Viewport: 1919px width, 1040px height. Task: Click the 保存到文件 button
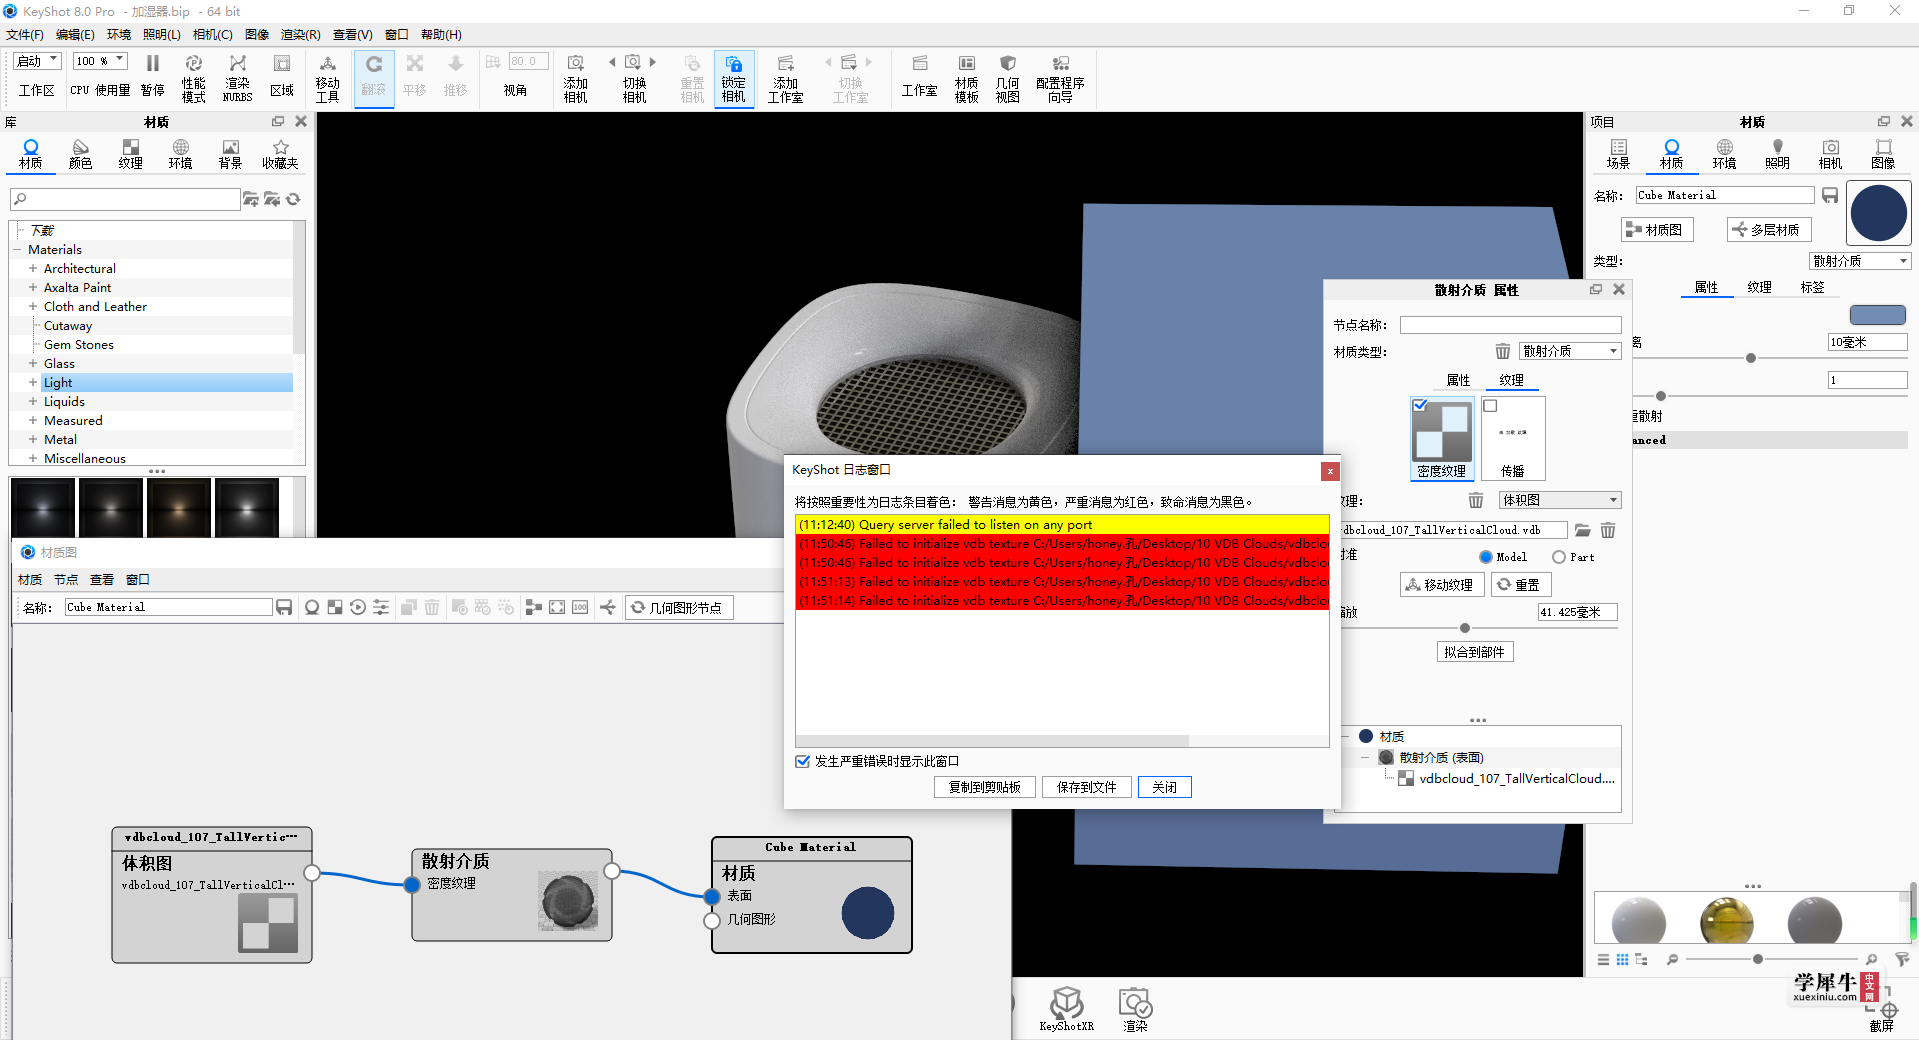(x=1086, y=787)
